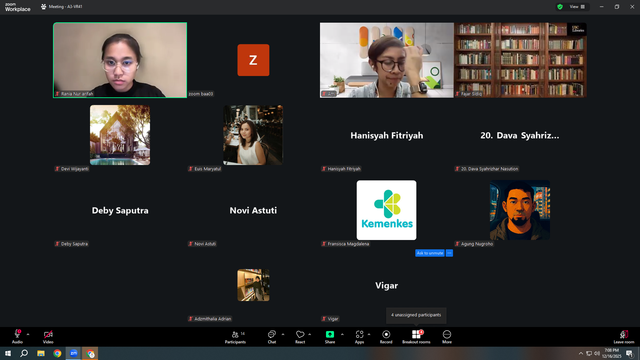This screenshot has height=360, width=640.
Task: Open Windows taskbar search
Action: click(24, 353)
